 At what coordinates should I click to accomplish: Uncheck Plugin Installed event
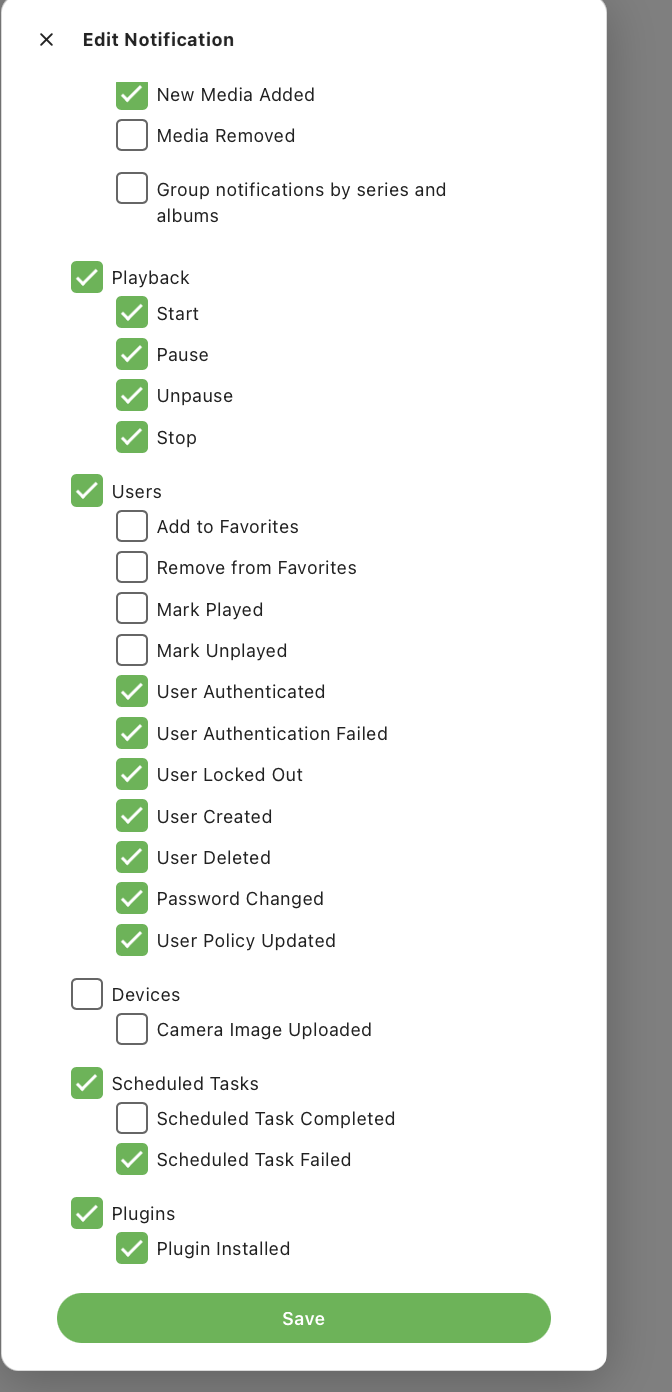(x=132, y=1248)
